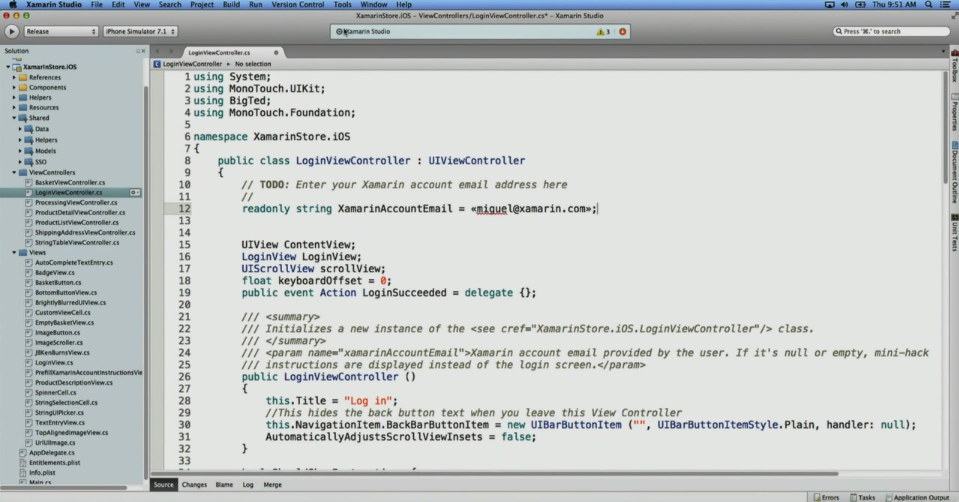Click LoginViewController class breadcrumb
Viewport: 959px width, 502px height.
192,64
